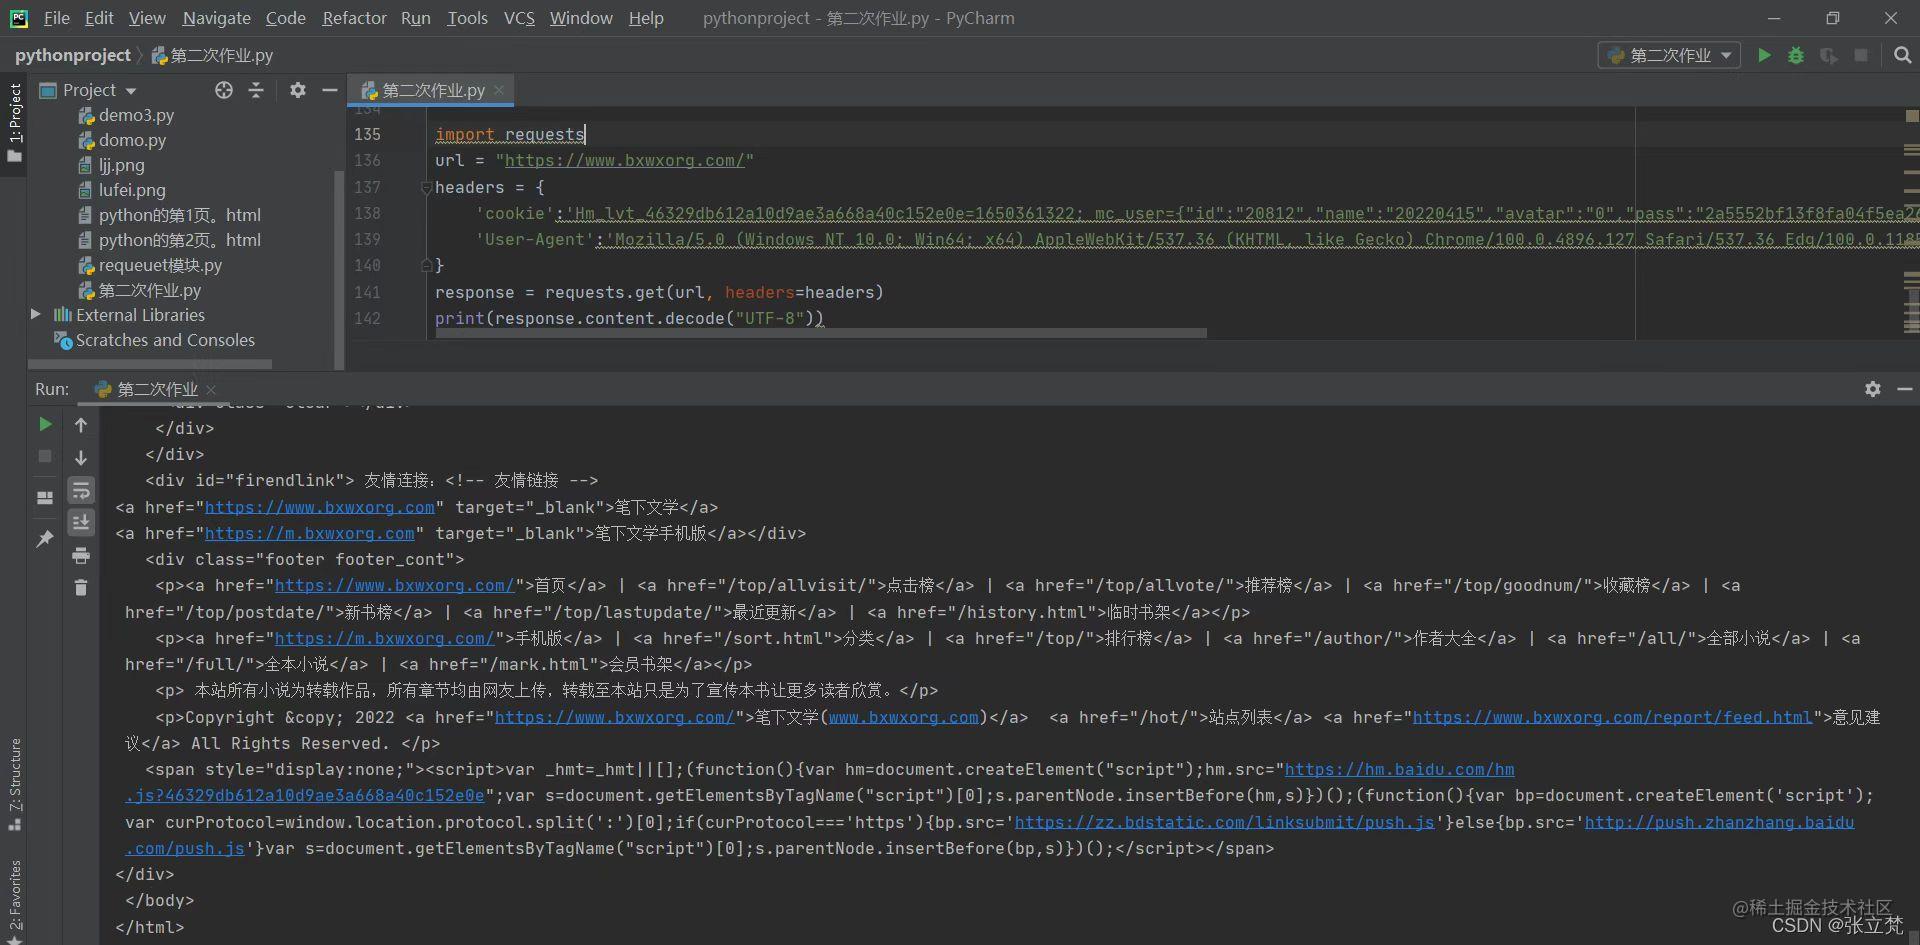Stop the process in the Run panel
Image resolution: width=1920 pixels, height=945 pixels.
click(x=45, y=456)
